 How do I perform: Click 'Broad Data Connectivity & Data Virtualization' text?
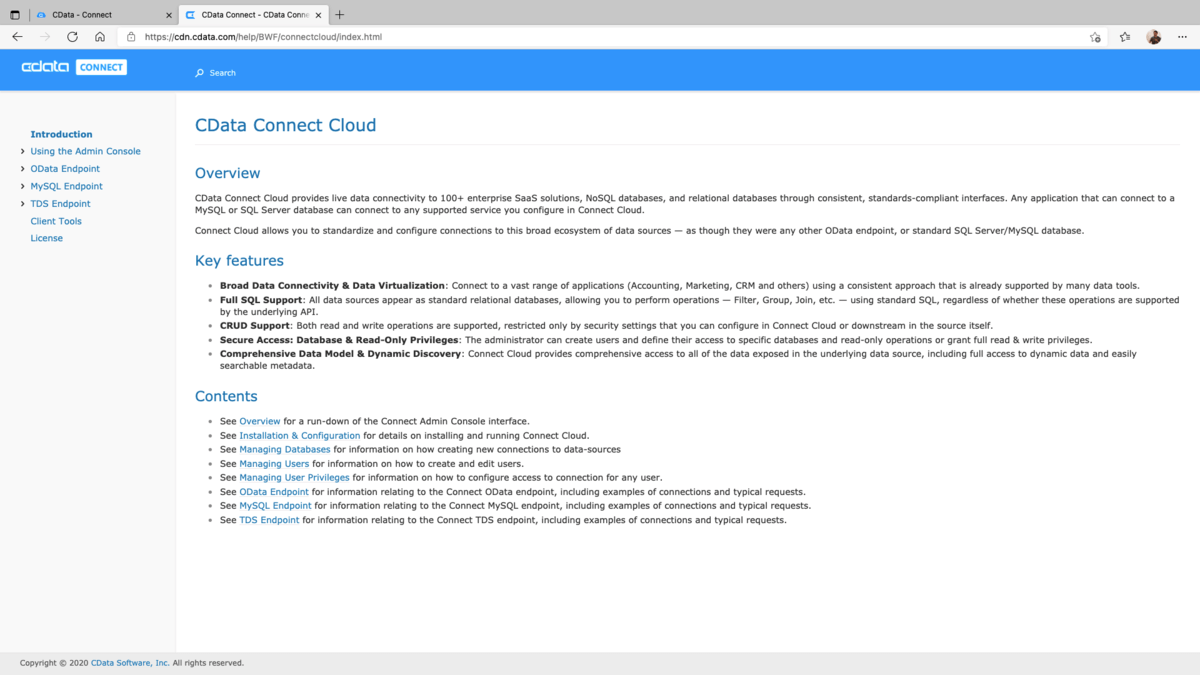tap(332, 286)
